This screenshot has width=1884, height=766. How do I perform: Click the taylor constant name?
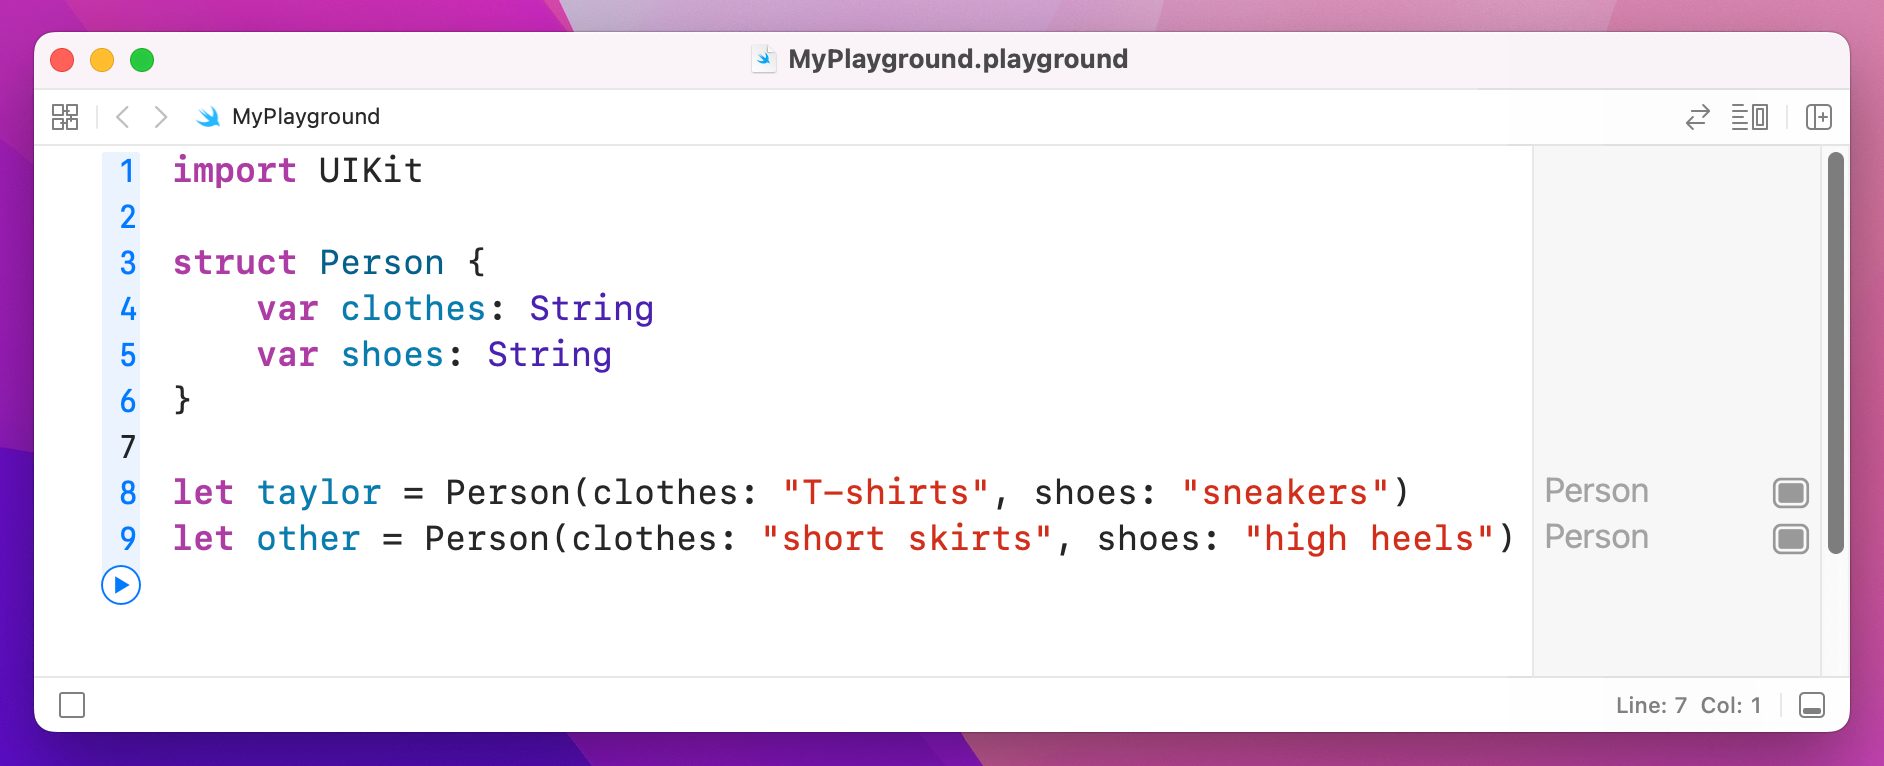pyautogui.click(x=319, y=493)
